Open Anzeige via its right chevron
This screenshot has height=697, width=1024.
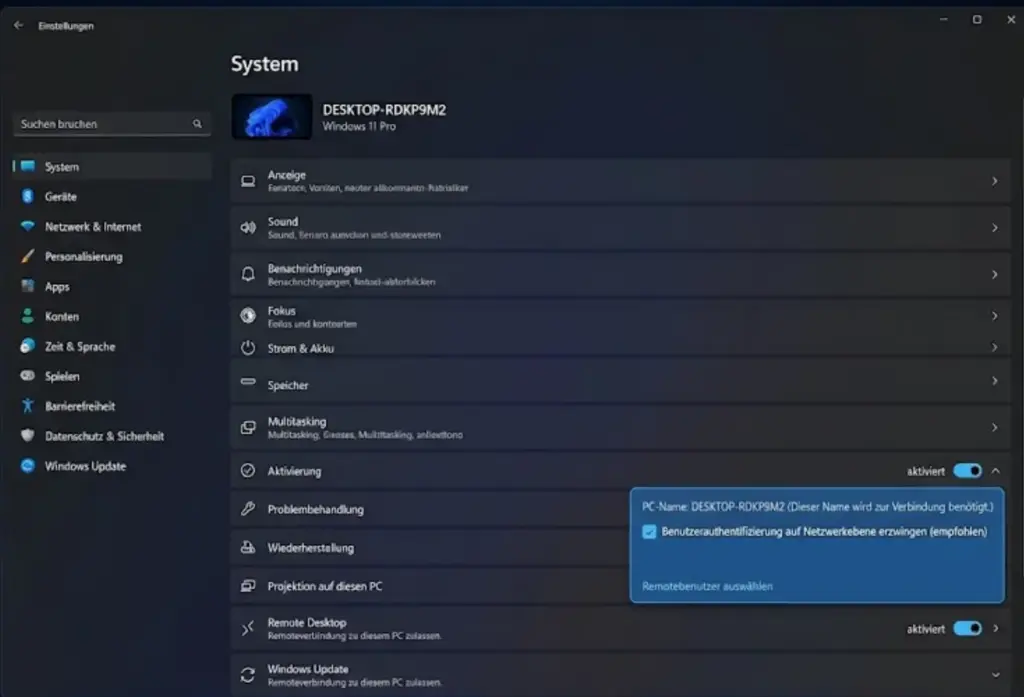[x=995, y=181]
